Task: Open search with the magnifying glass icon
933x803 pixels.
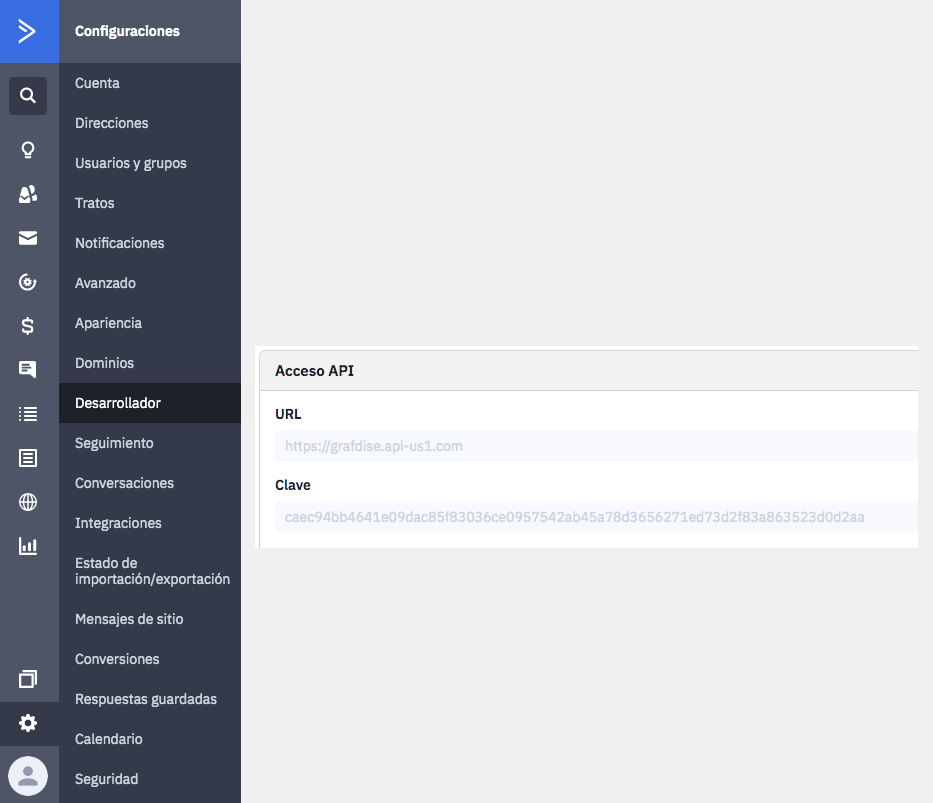Action: tap(28, 96)
